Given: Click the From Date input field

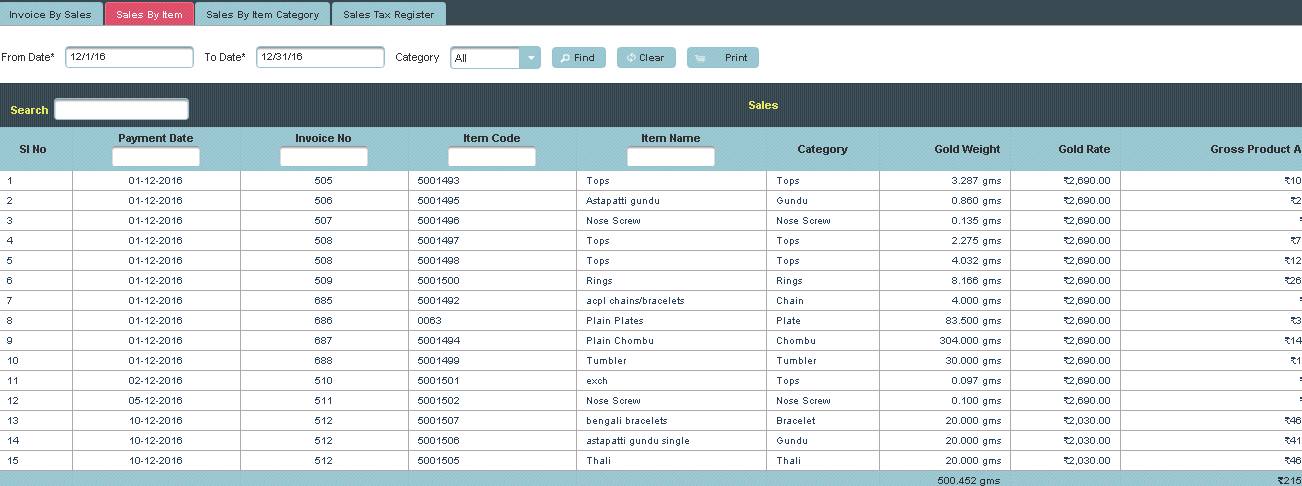Looking at the screenshot, I should point(129,58).
